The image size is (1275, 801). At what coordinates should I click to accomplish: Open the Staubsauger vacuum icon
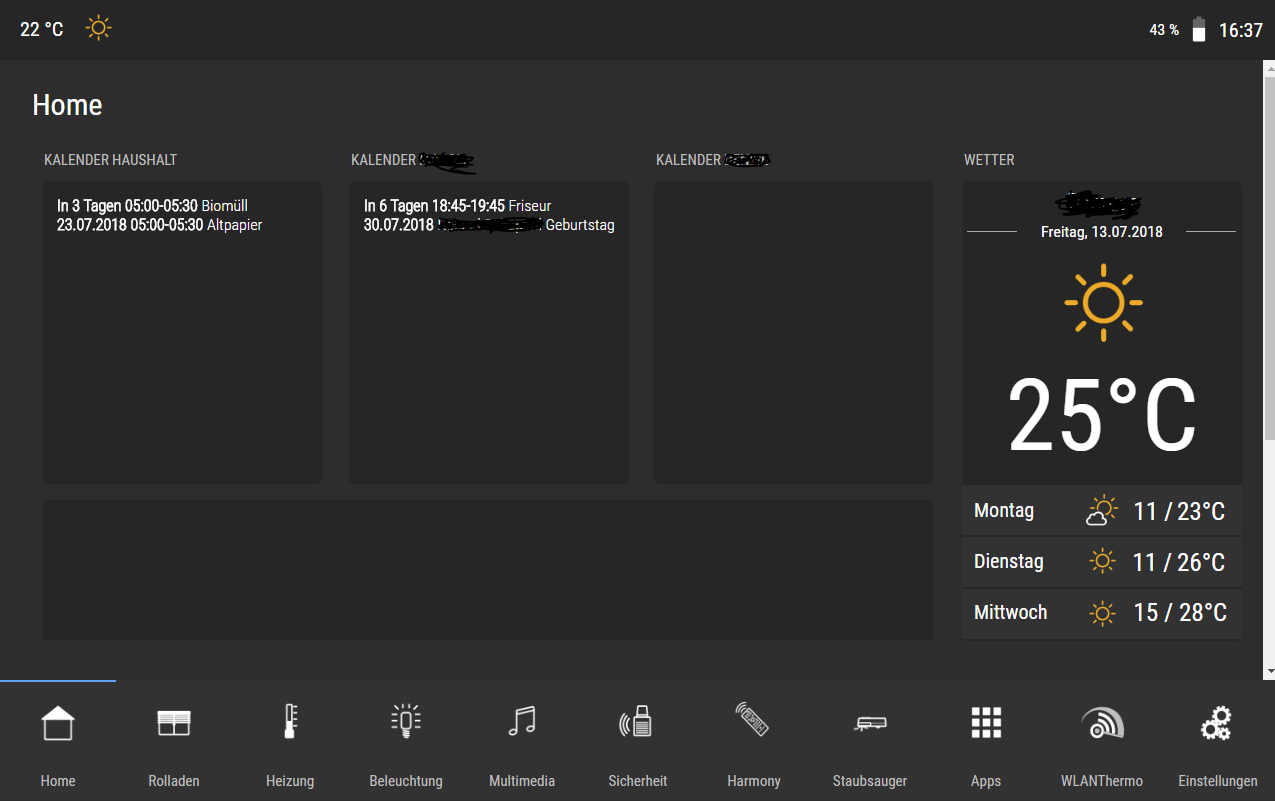(870, 723)
